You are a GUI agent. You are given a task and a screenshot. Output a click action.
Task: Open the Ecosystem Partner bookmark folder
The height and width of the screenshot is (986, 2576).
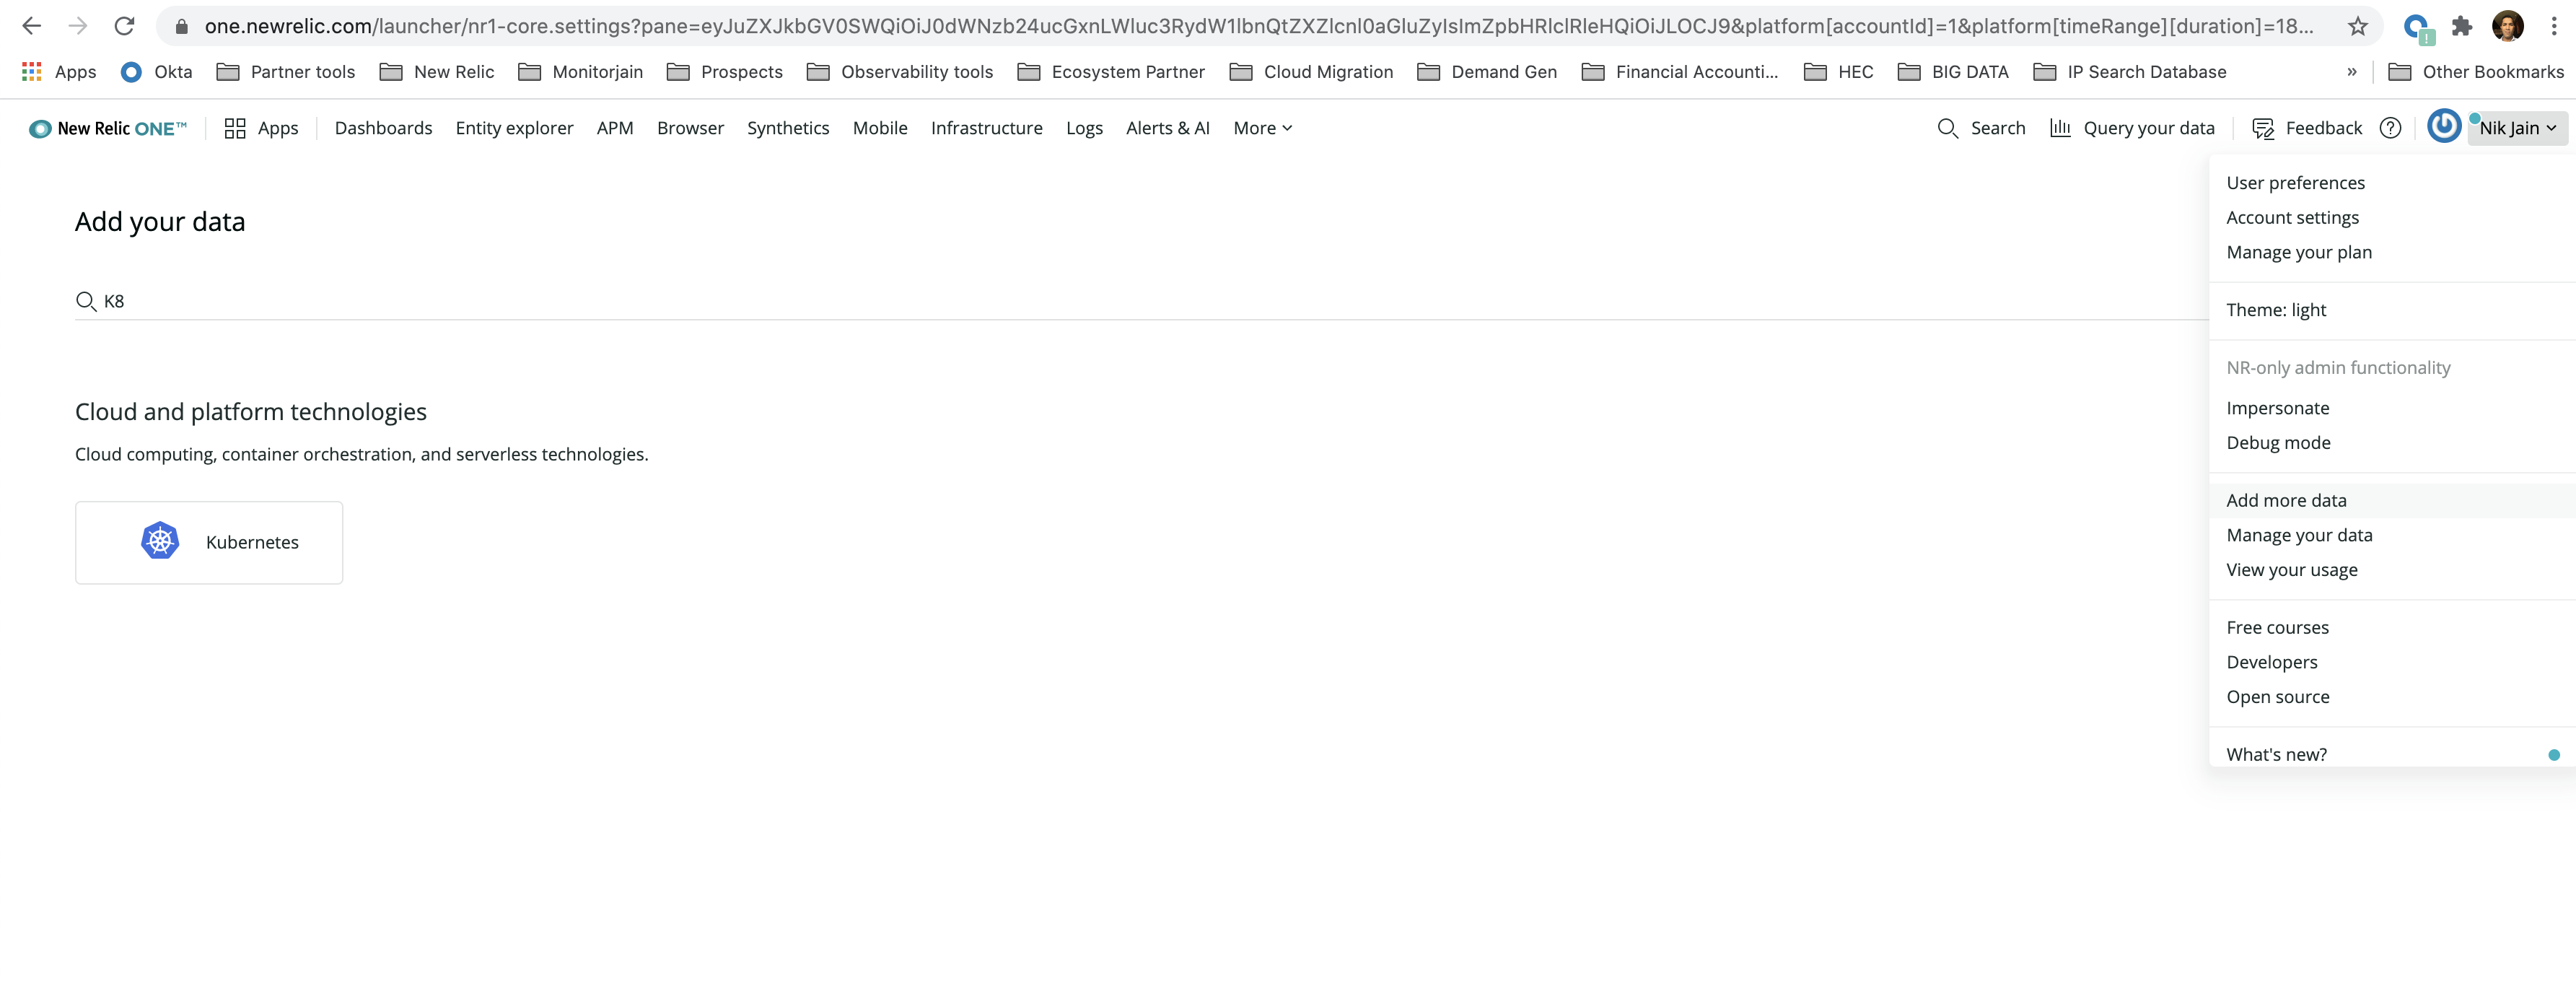click(1111, 72)
